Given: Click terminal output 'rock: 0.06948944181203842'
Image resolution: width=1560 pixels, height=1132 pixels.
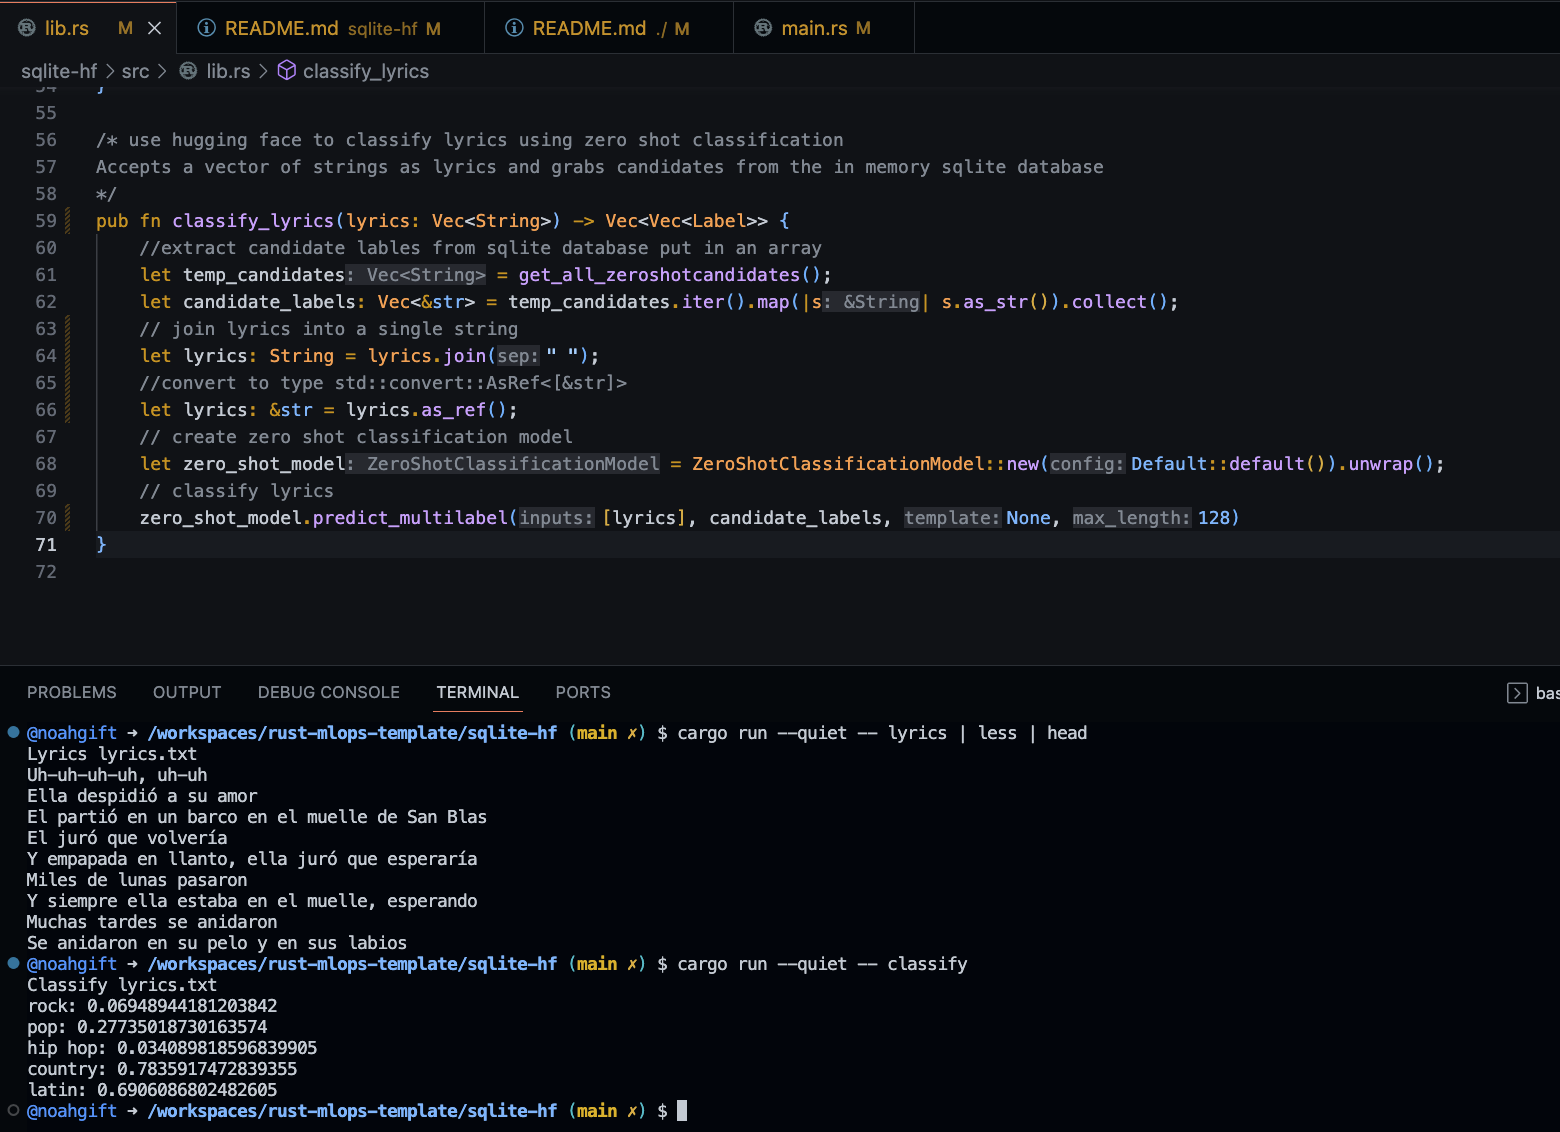Looking at the screenshot, I should tap(152, 1006).
